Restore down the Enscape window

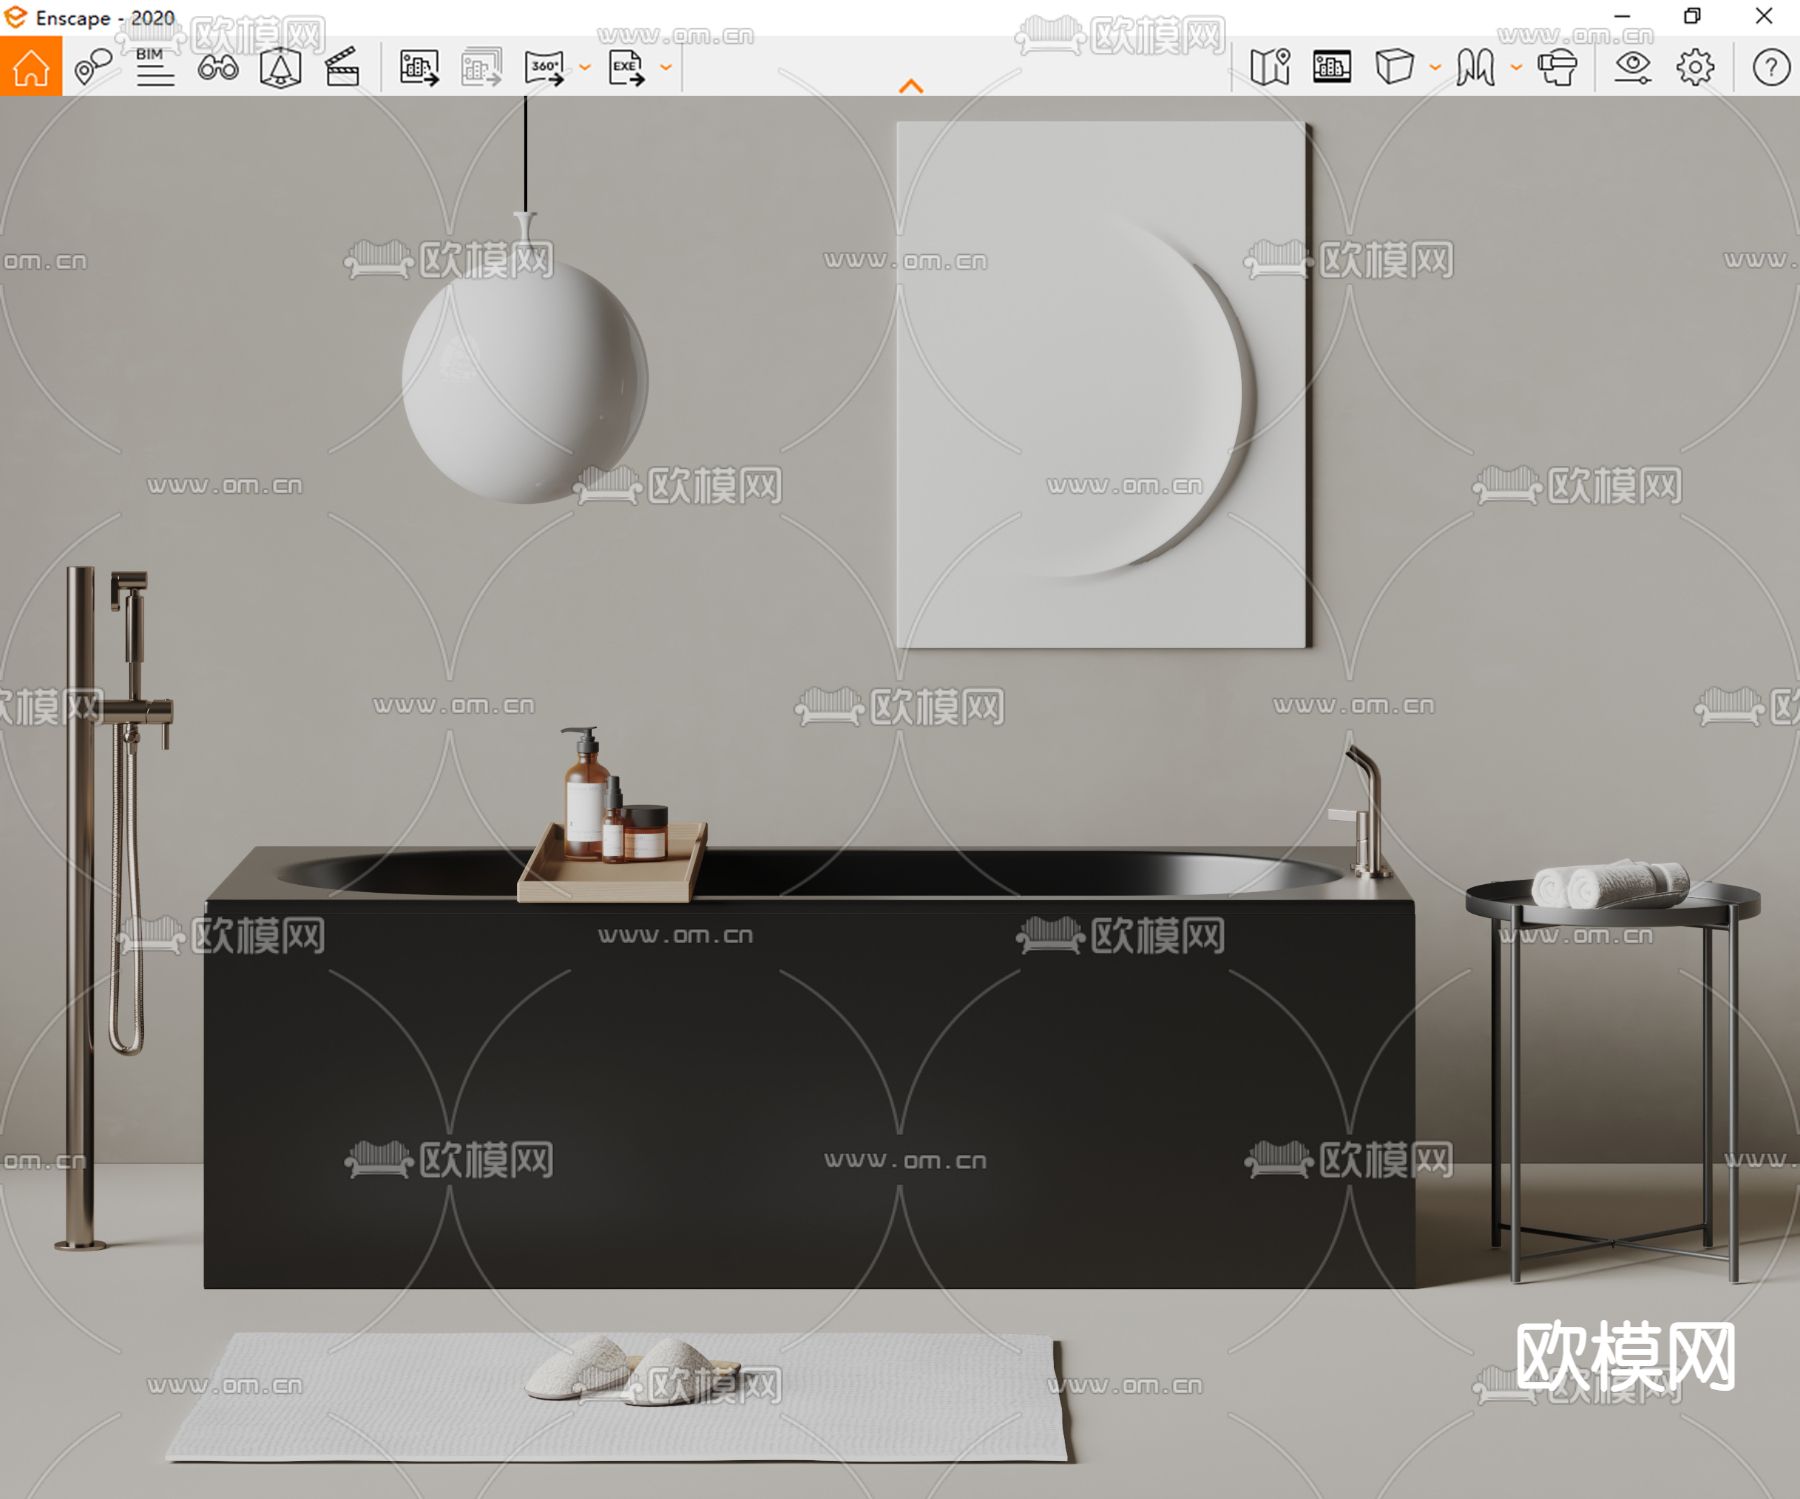(1692, 16)
